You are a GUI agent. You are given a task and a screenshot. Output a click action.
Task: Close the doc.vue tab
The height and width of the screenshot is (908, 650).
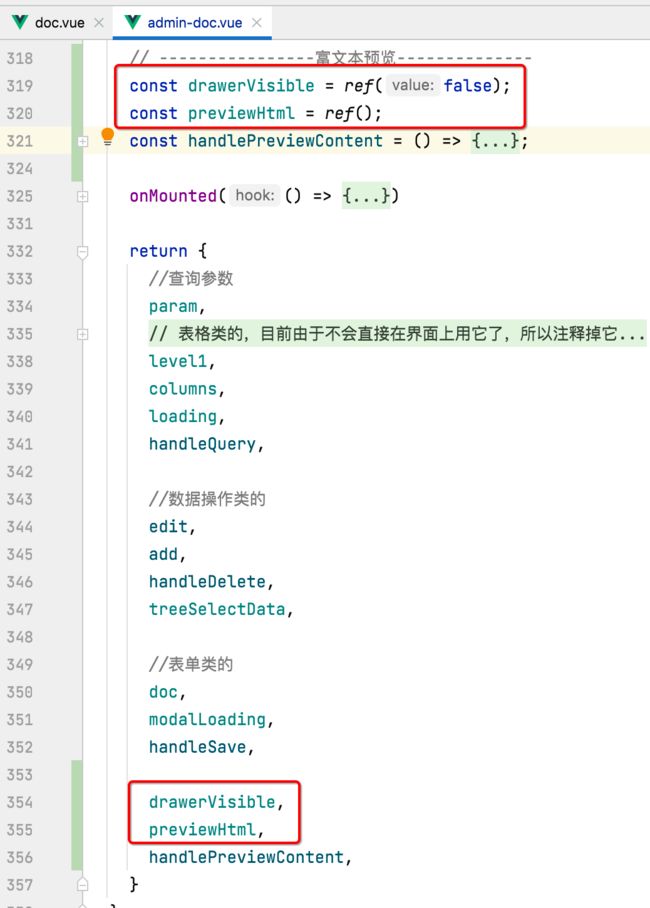click(x=99, y=23)
